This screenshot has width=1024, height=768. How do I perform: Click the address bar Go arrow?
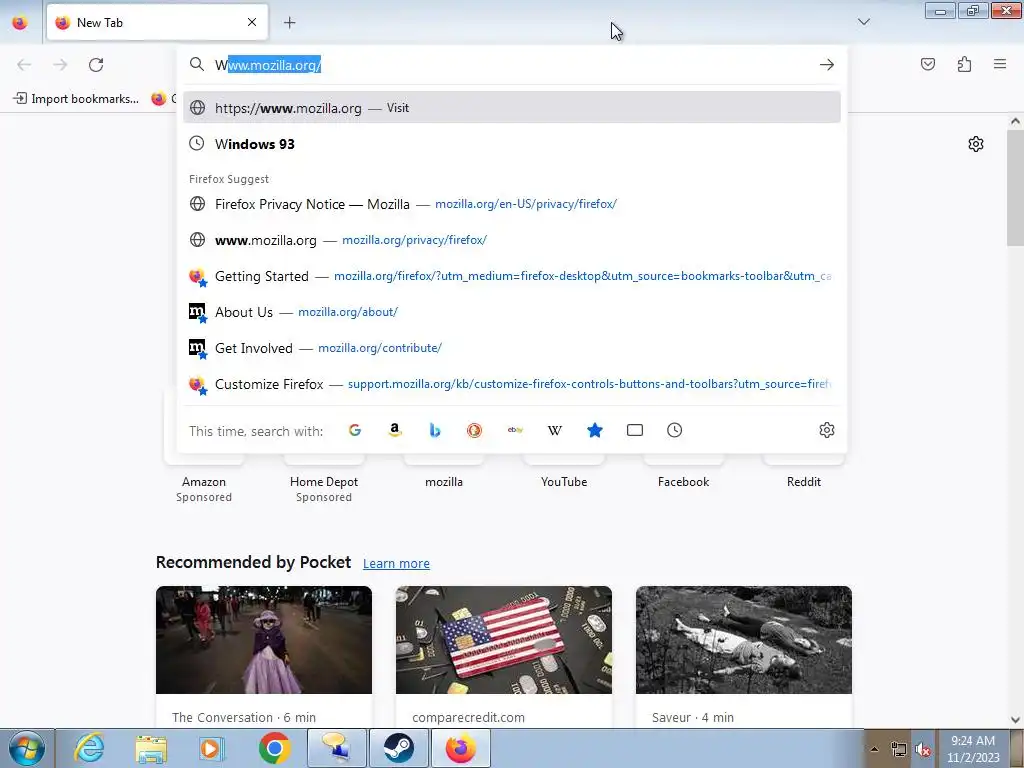coord(827,64)
